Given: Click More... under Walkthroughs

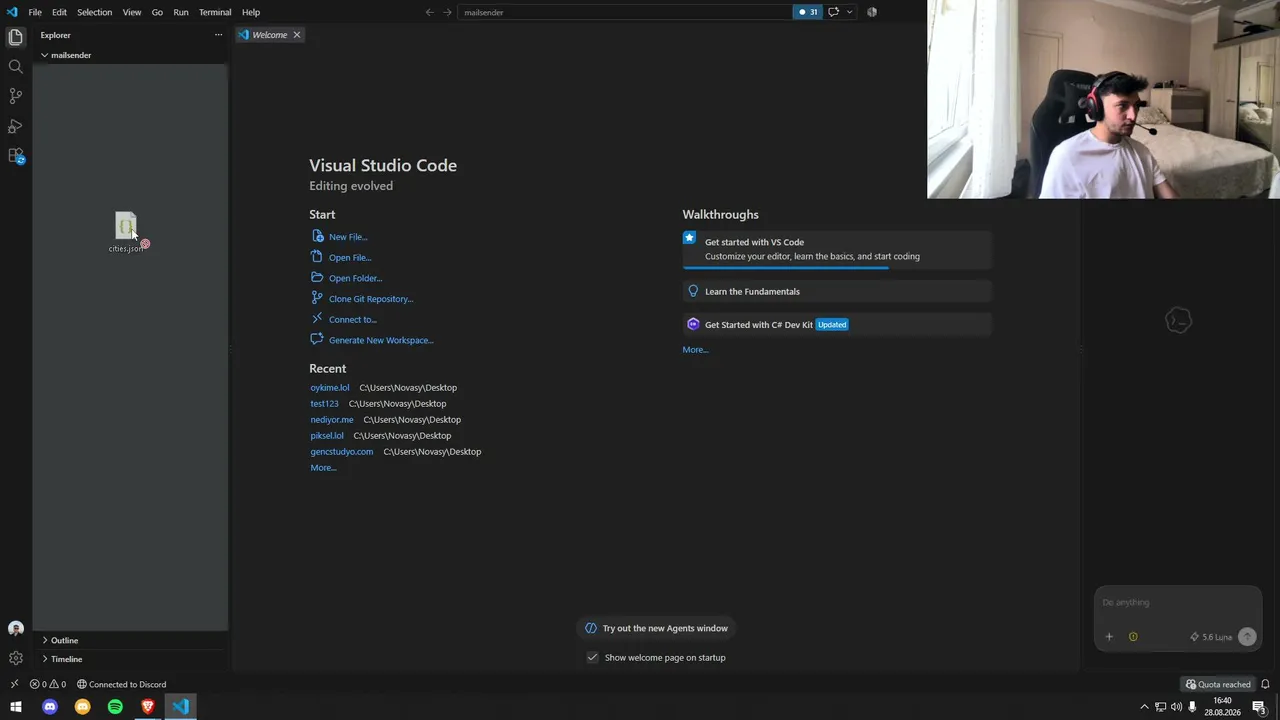Looking at the screenshot, I should coord(695,350).
